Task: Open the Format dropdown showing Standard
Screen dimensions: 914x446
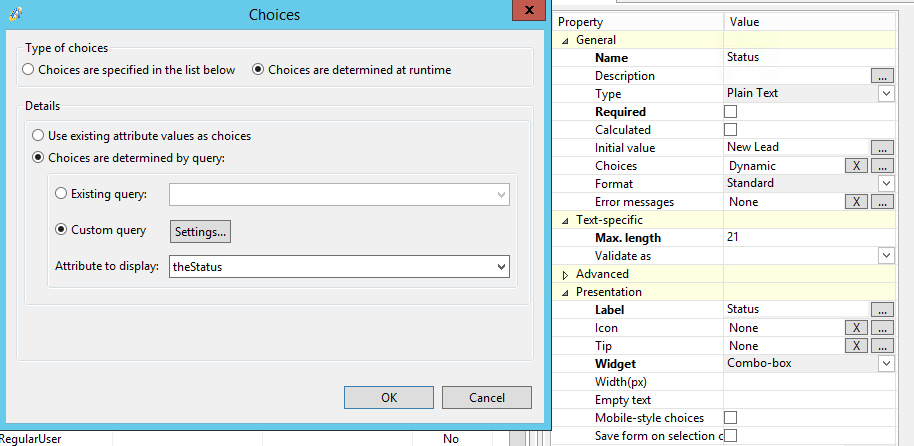Action: (886, 183)
